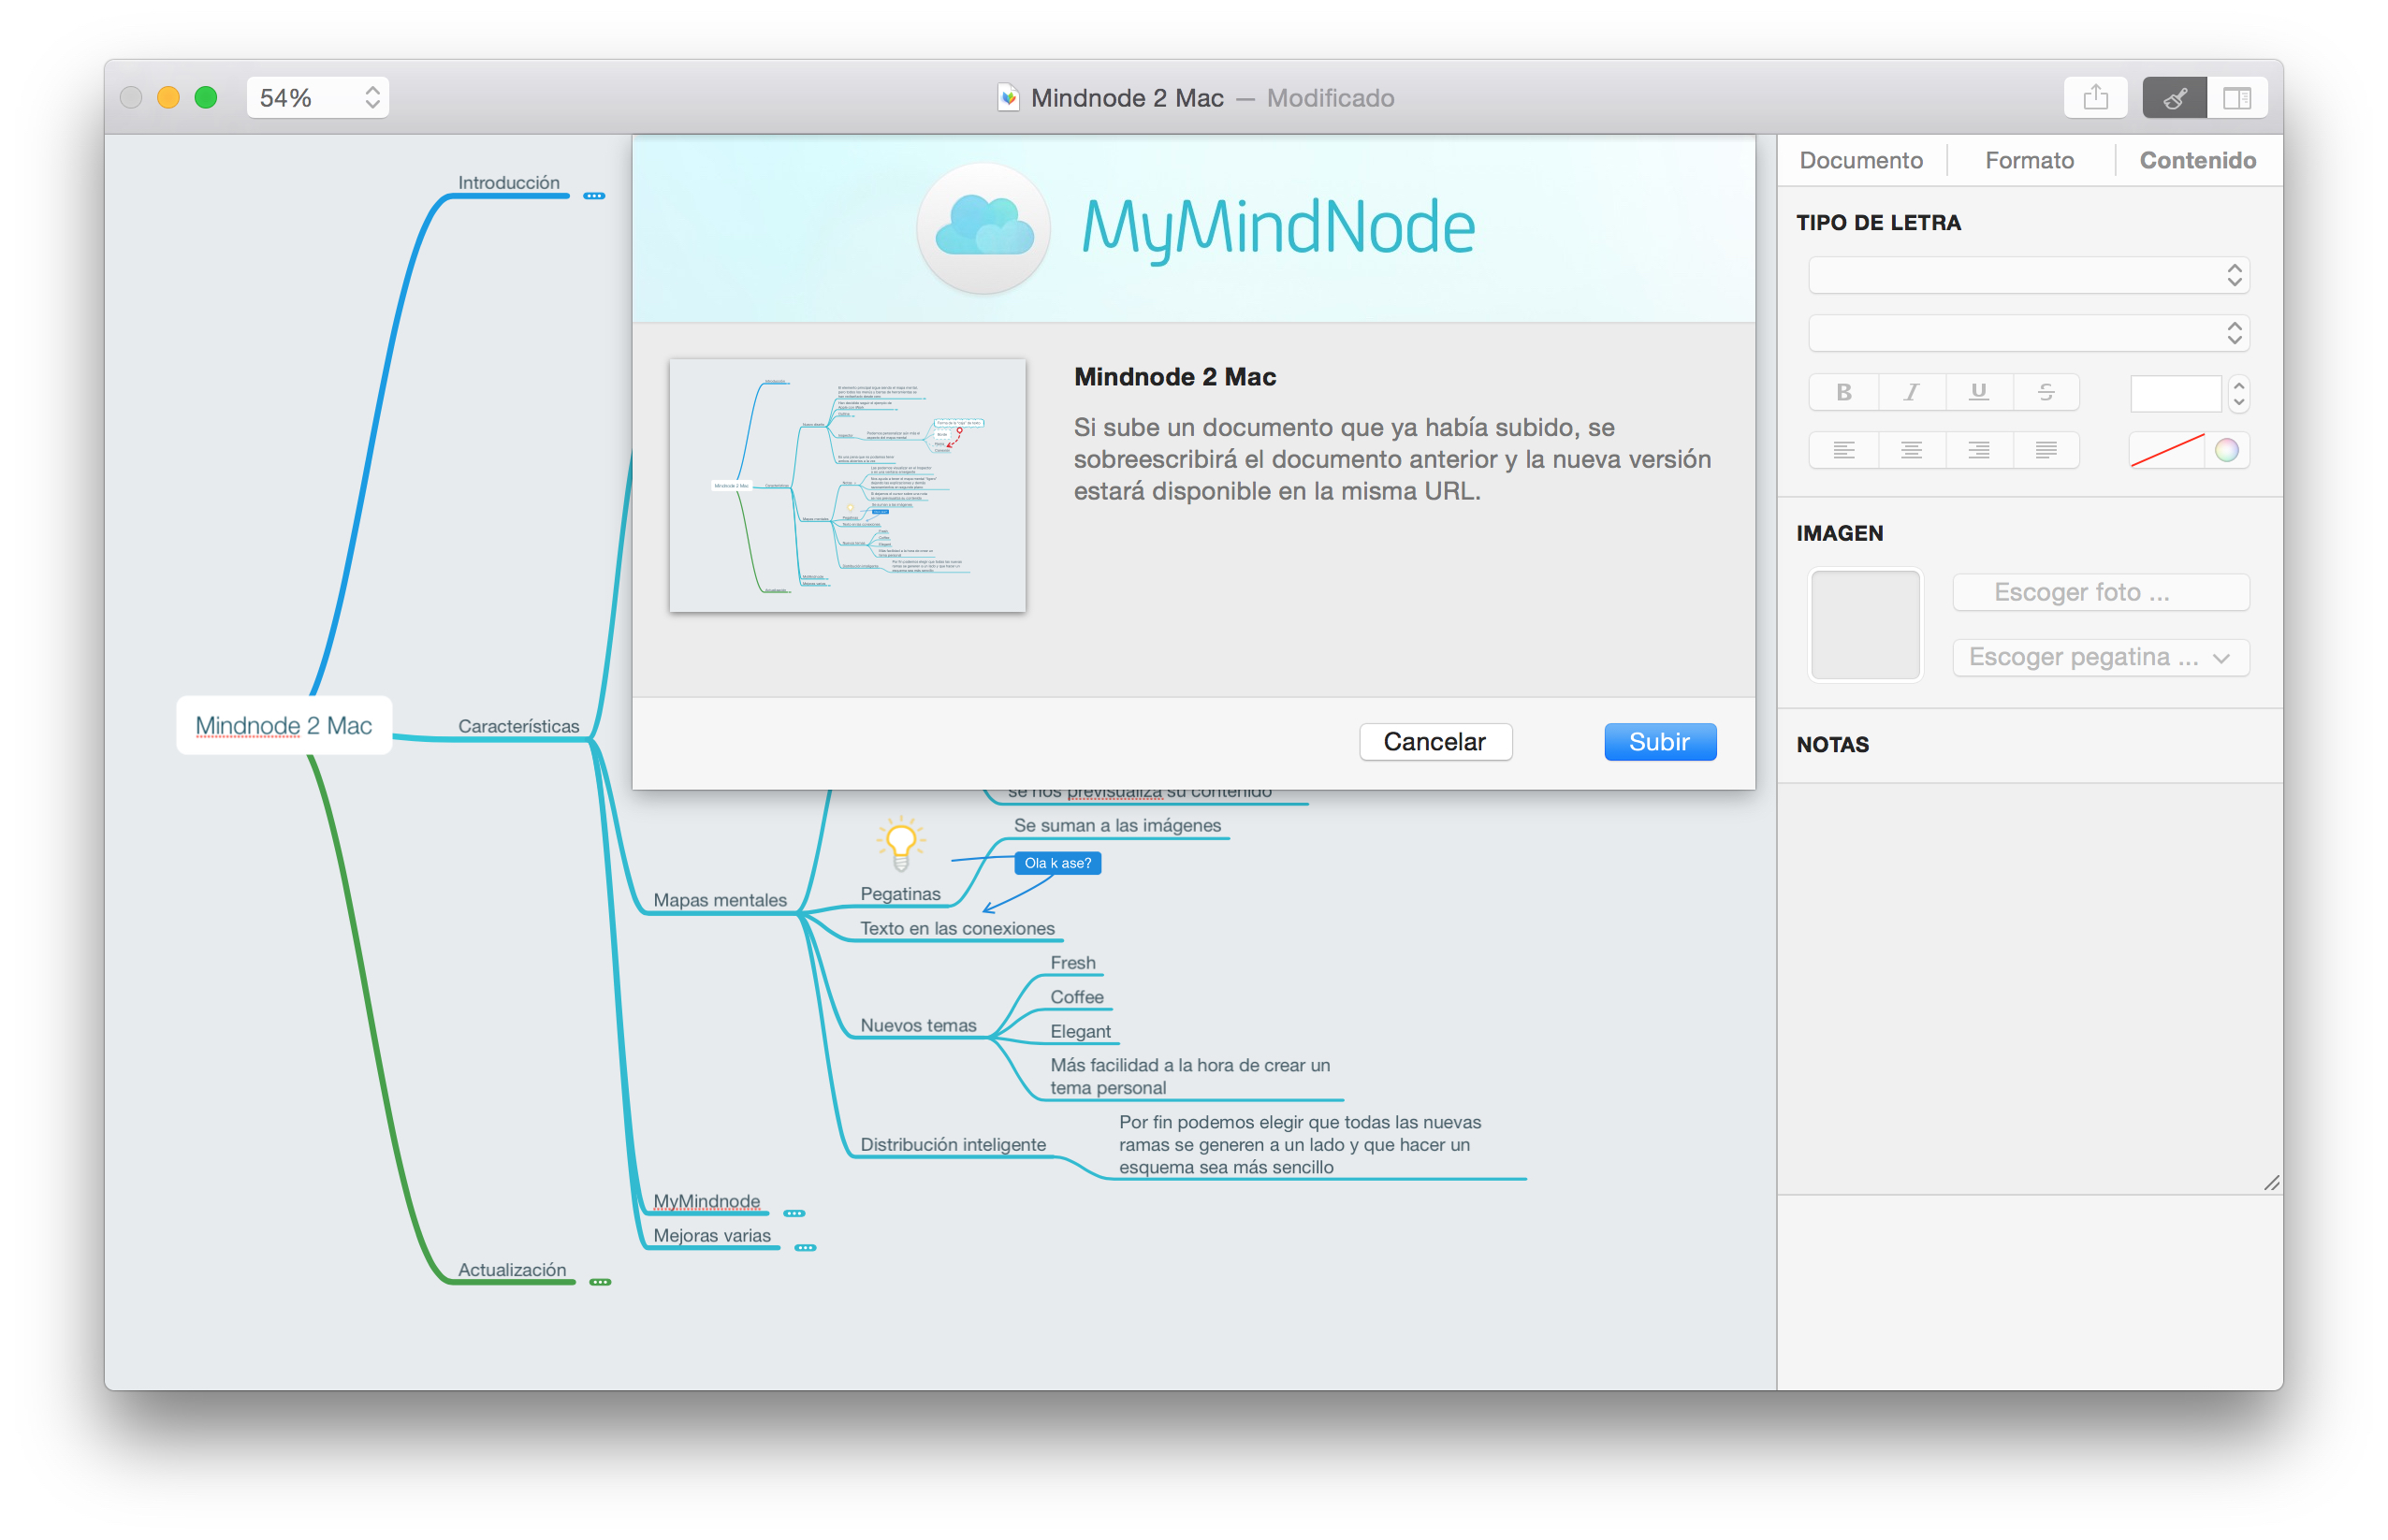Open the color wheel picker
Viewport: 2388px width, 1540px height.
tap(2227, 451)
